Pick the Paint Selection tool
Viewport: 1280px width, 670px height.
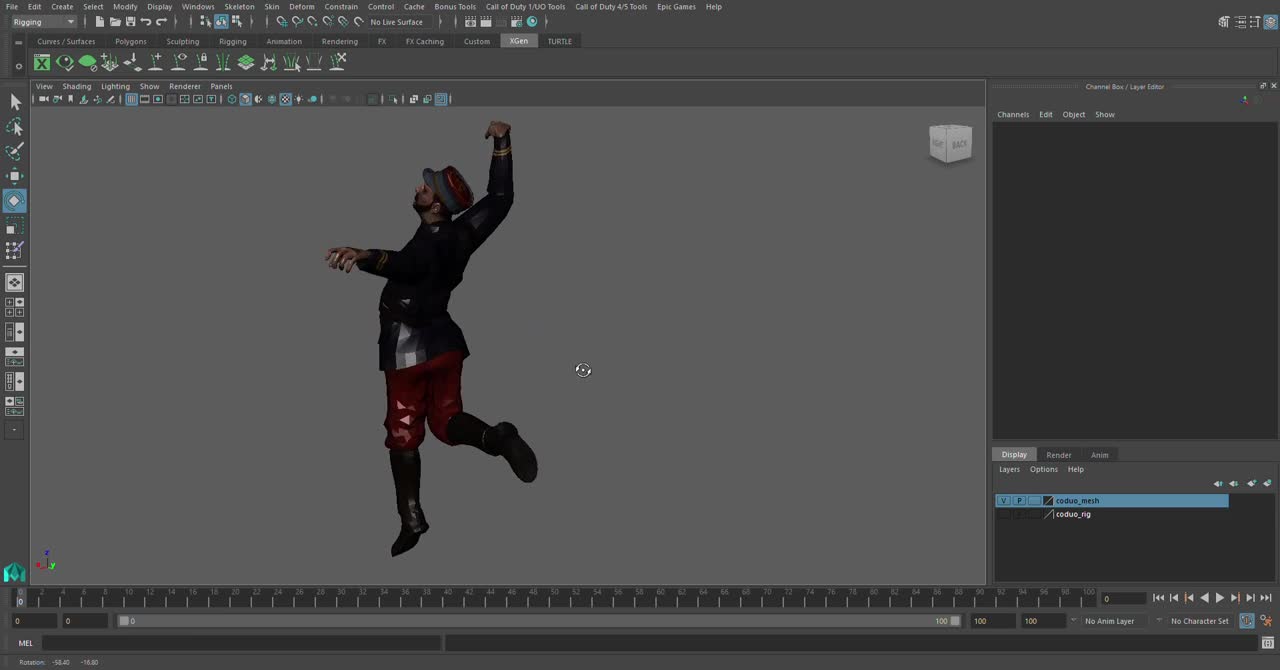click(14, 151)
